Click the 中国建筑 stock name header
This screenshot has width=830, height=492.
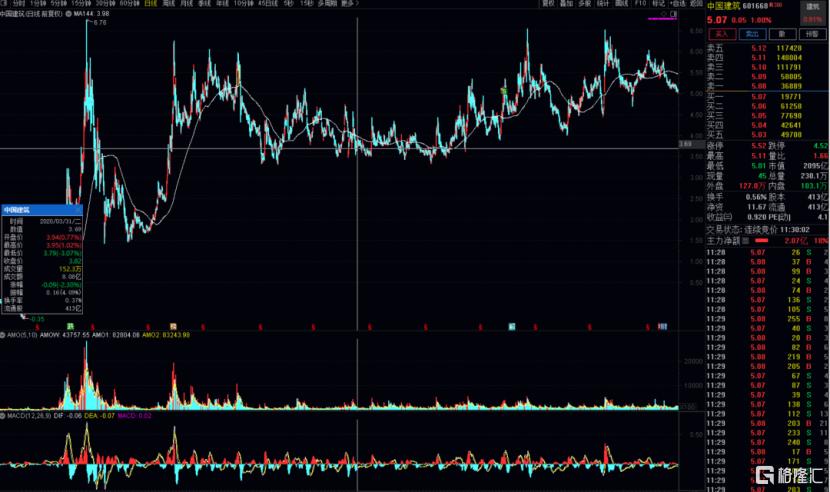click(724, 6)
